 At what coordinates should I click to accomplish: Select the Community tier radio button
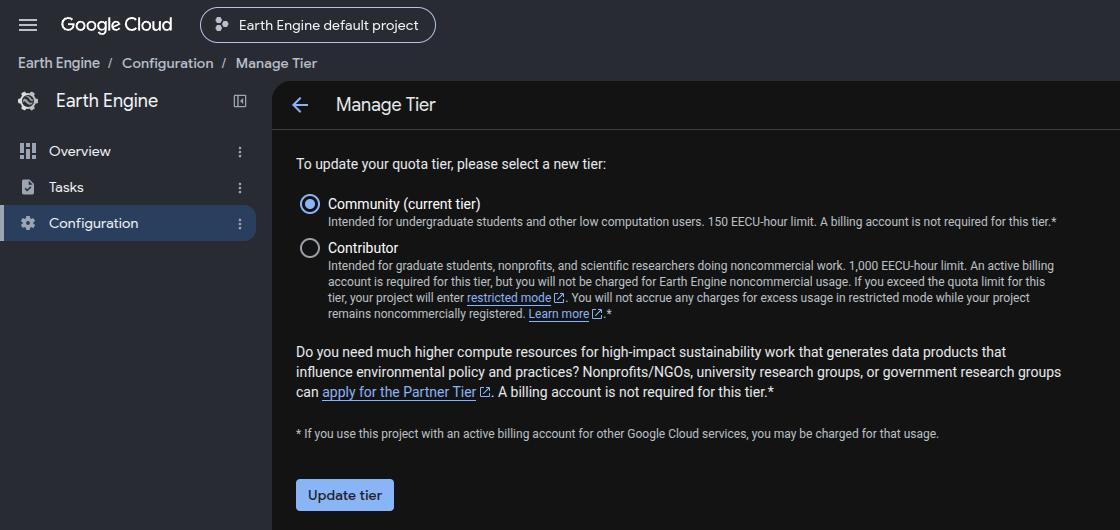pyautogui.click(x=310, y=204)
